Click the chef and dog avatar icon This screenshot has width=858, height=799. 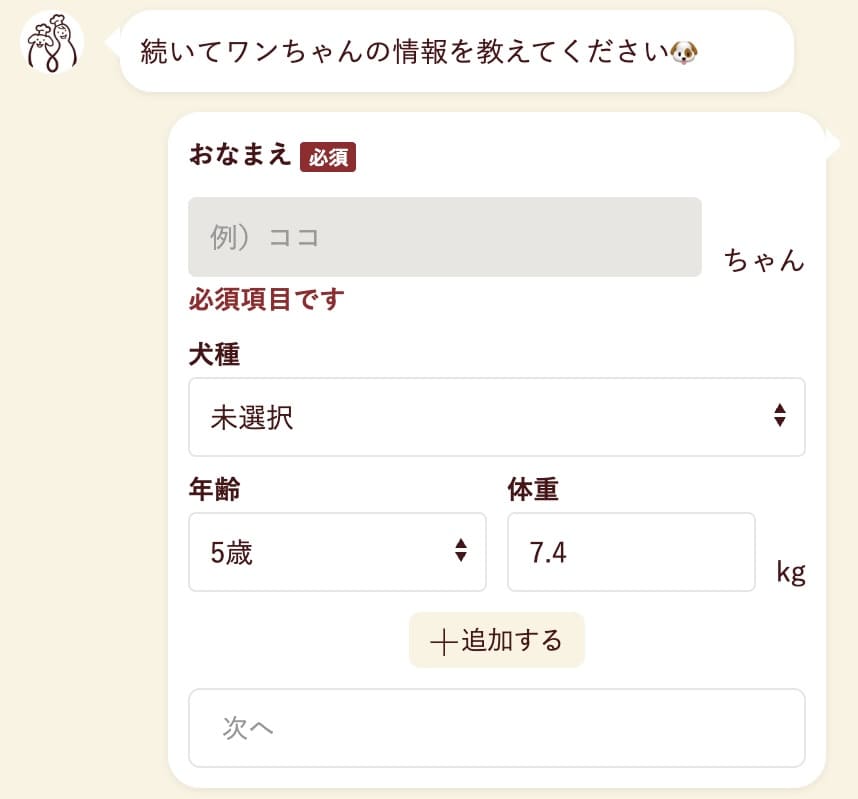coord(52,44)
